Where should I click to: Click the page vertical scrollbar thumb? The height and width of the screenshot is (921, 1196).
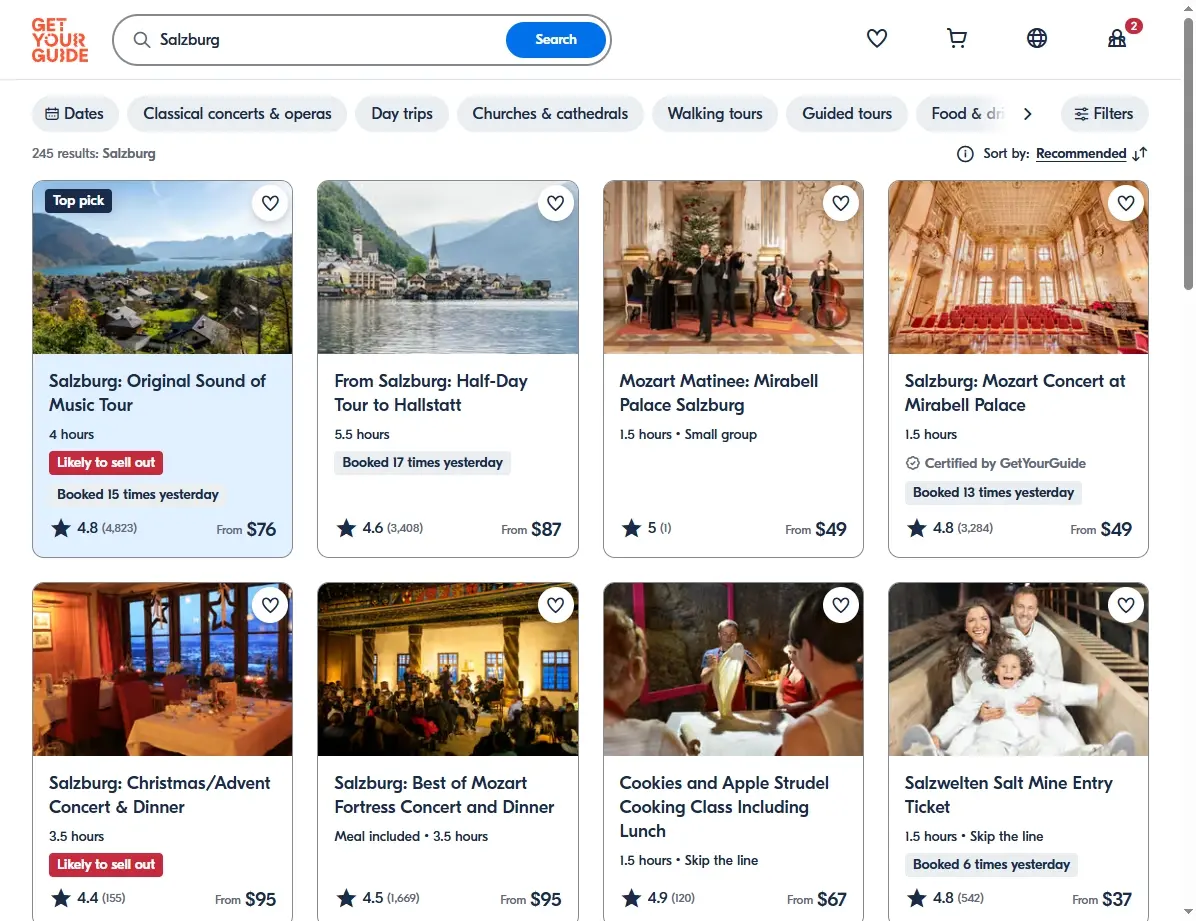pos(1188,153)
